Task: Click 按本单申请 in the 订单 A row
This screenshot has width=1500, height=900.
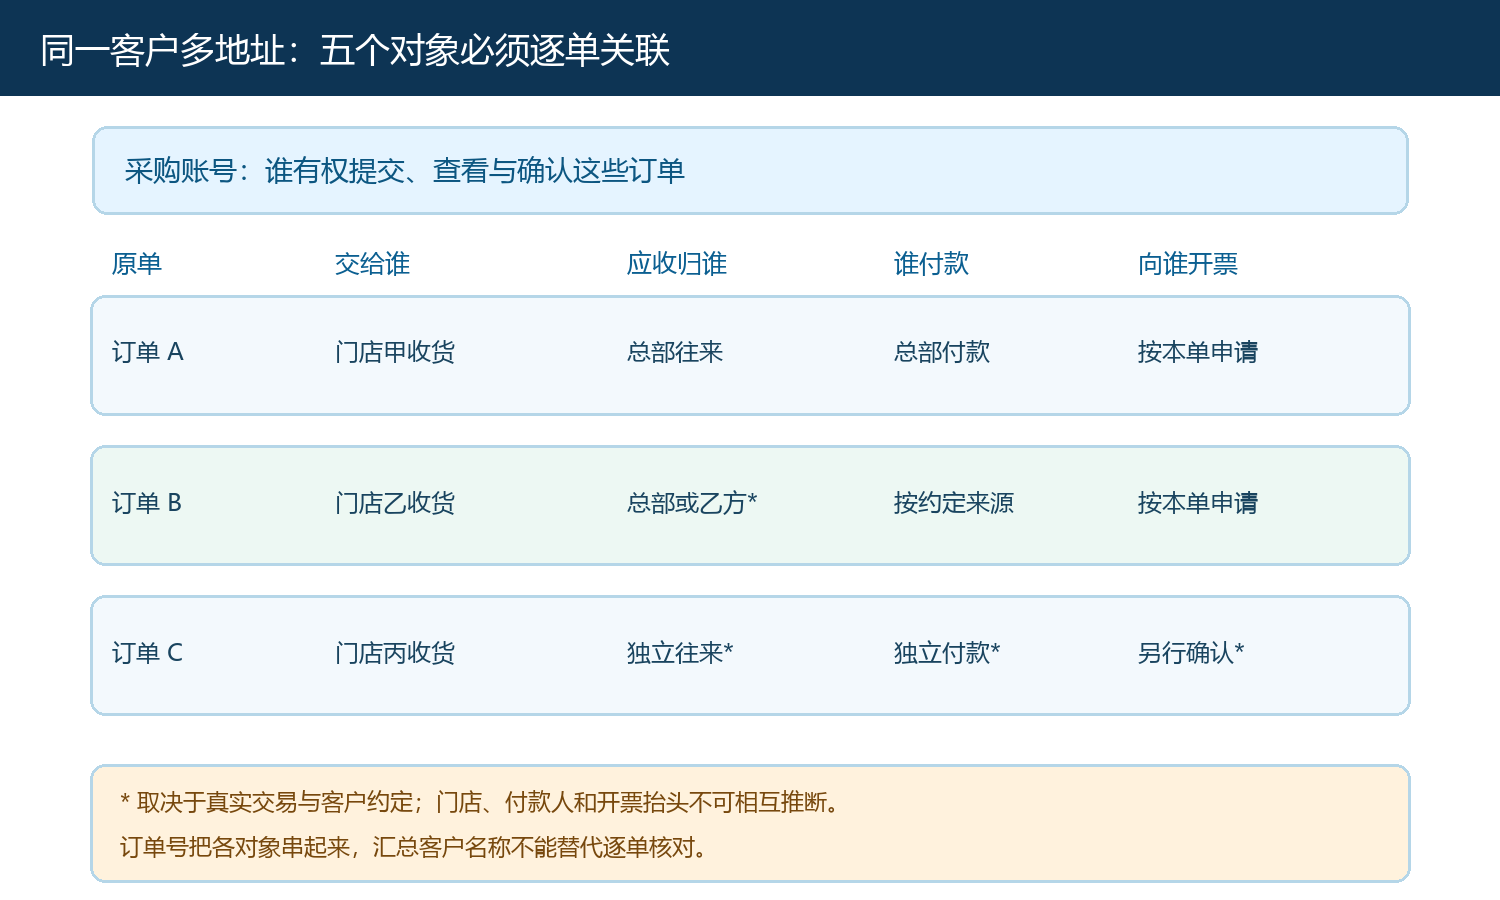Action: coord(1198,352)
